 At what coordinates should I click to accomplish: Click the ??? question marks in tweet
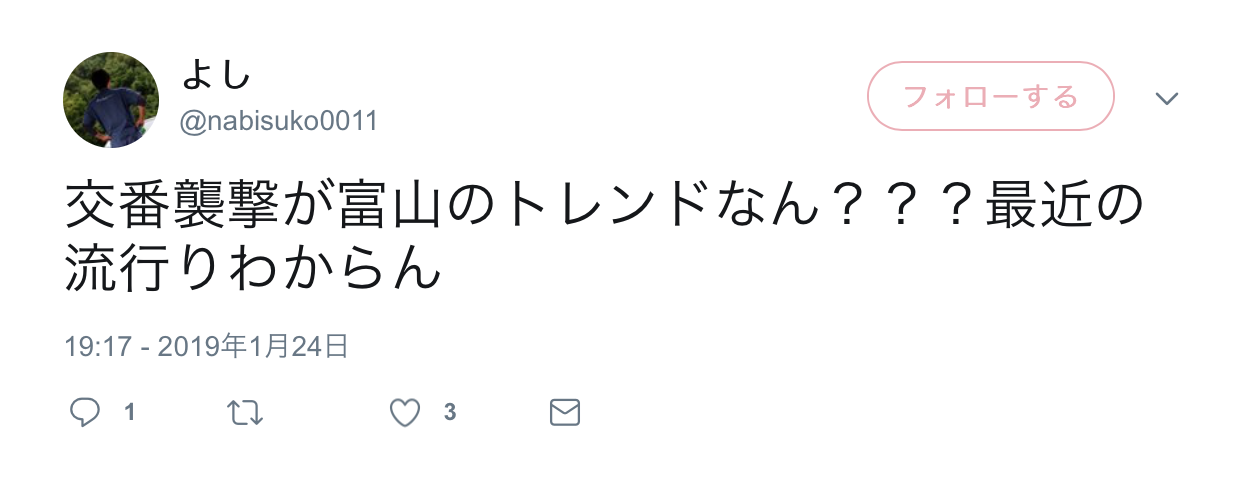coord(902,206)
